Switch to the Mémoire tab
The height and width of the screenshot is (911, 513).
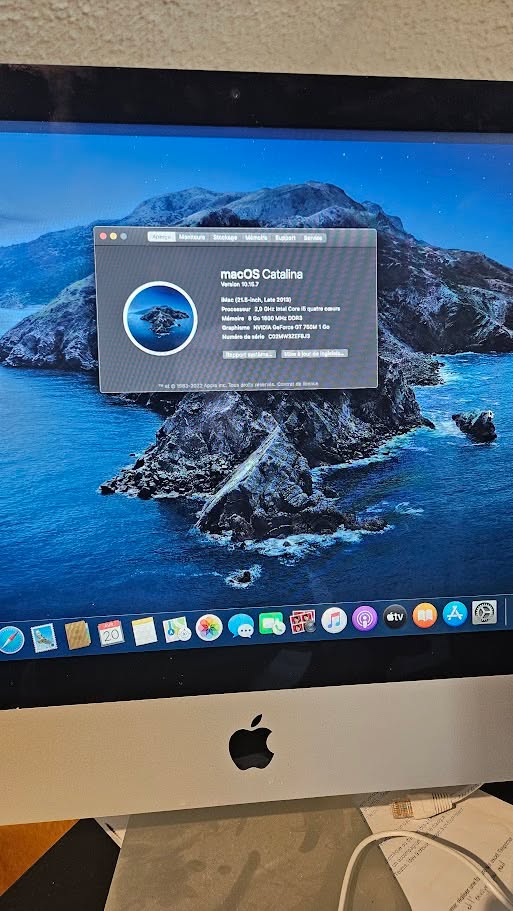(x=256, y=238)
